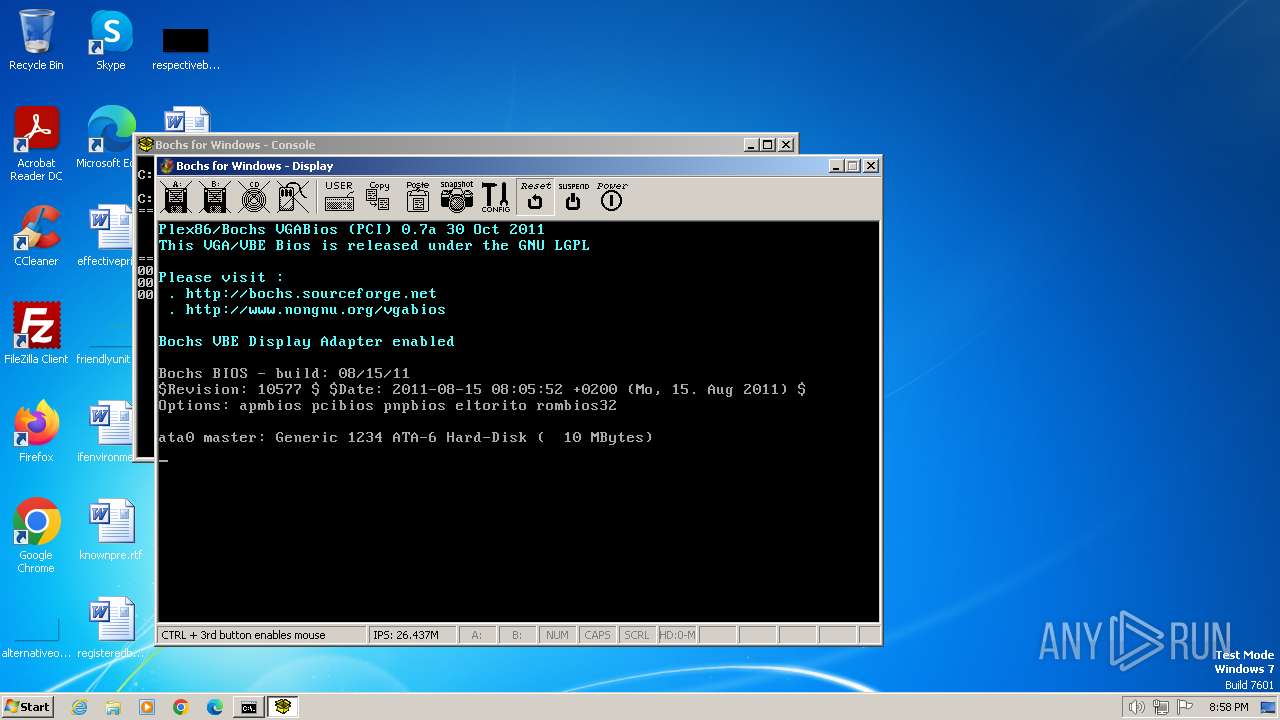
Task: Switch to the Bochs taskbar item
Action: 284,707
